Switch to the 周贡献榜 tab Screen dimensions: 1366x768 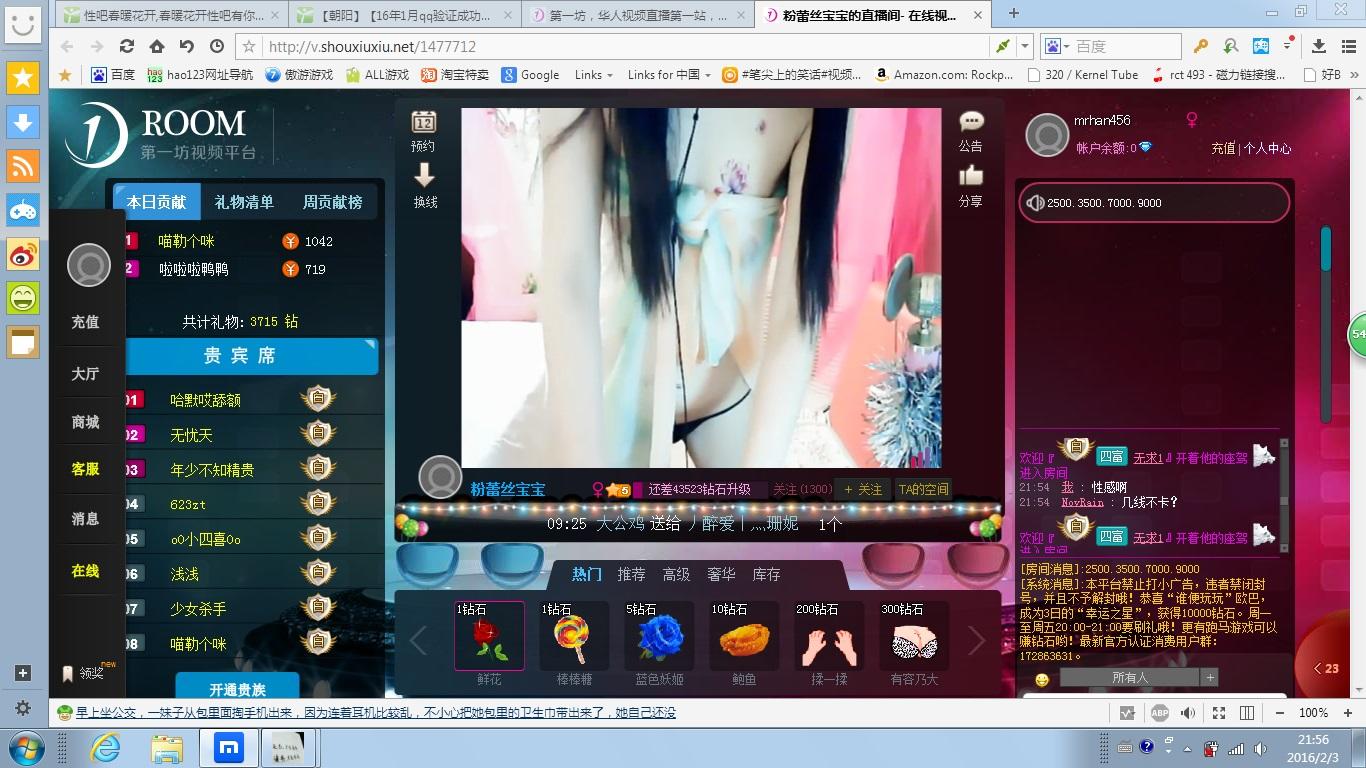332,202
